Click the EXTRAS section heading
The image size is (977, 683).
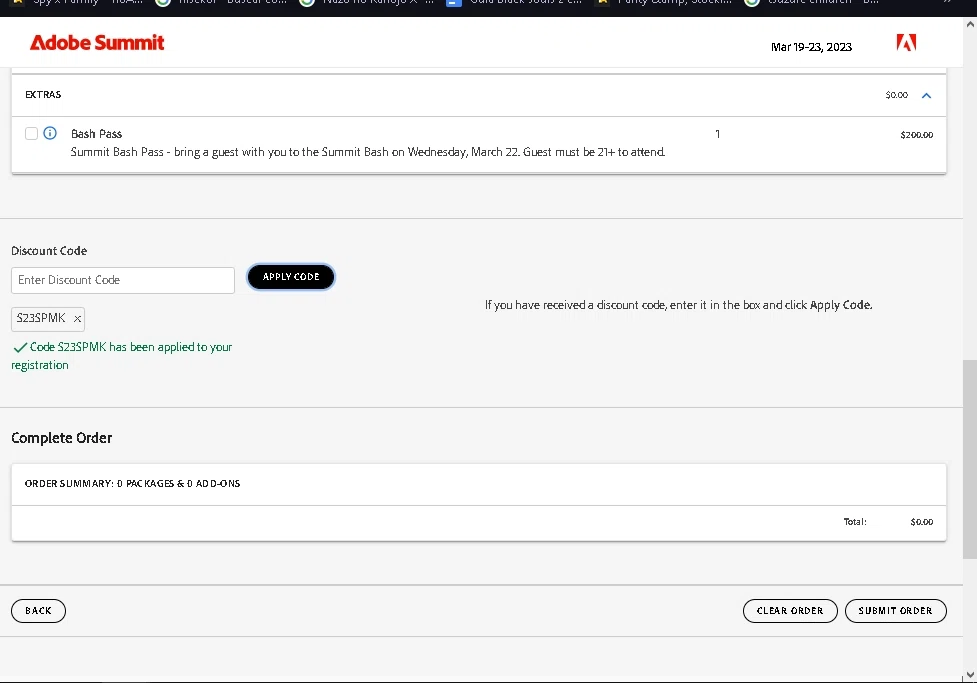pyautogui.click(x=43, y=95)
